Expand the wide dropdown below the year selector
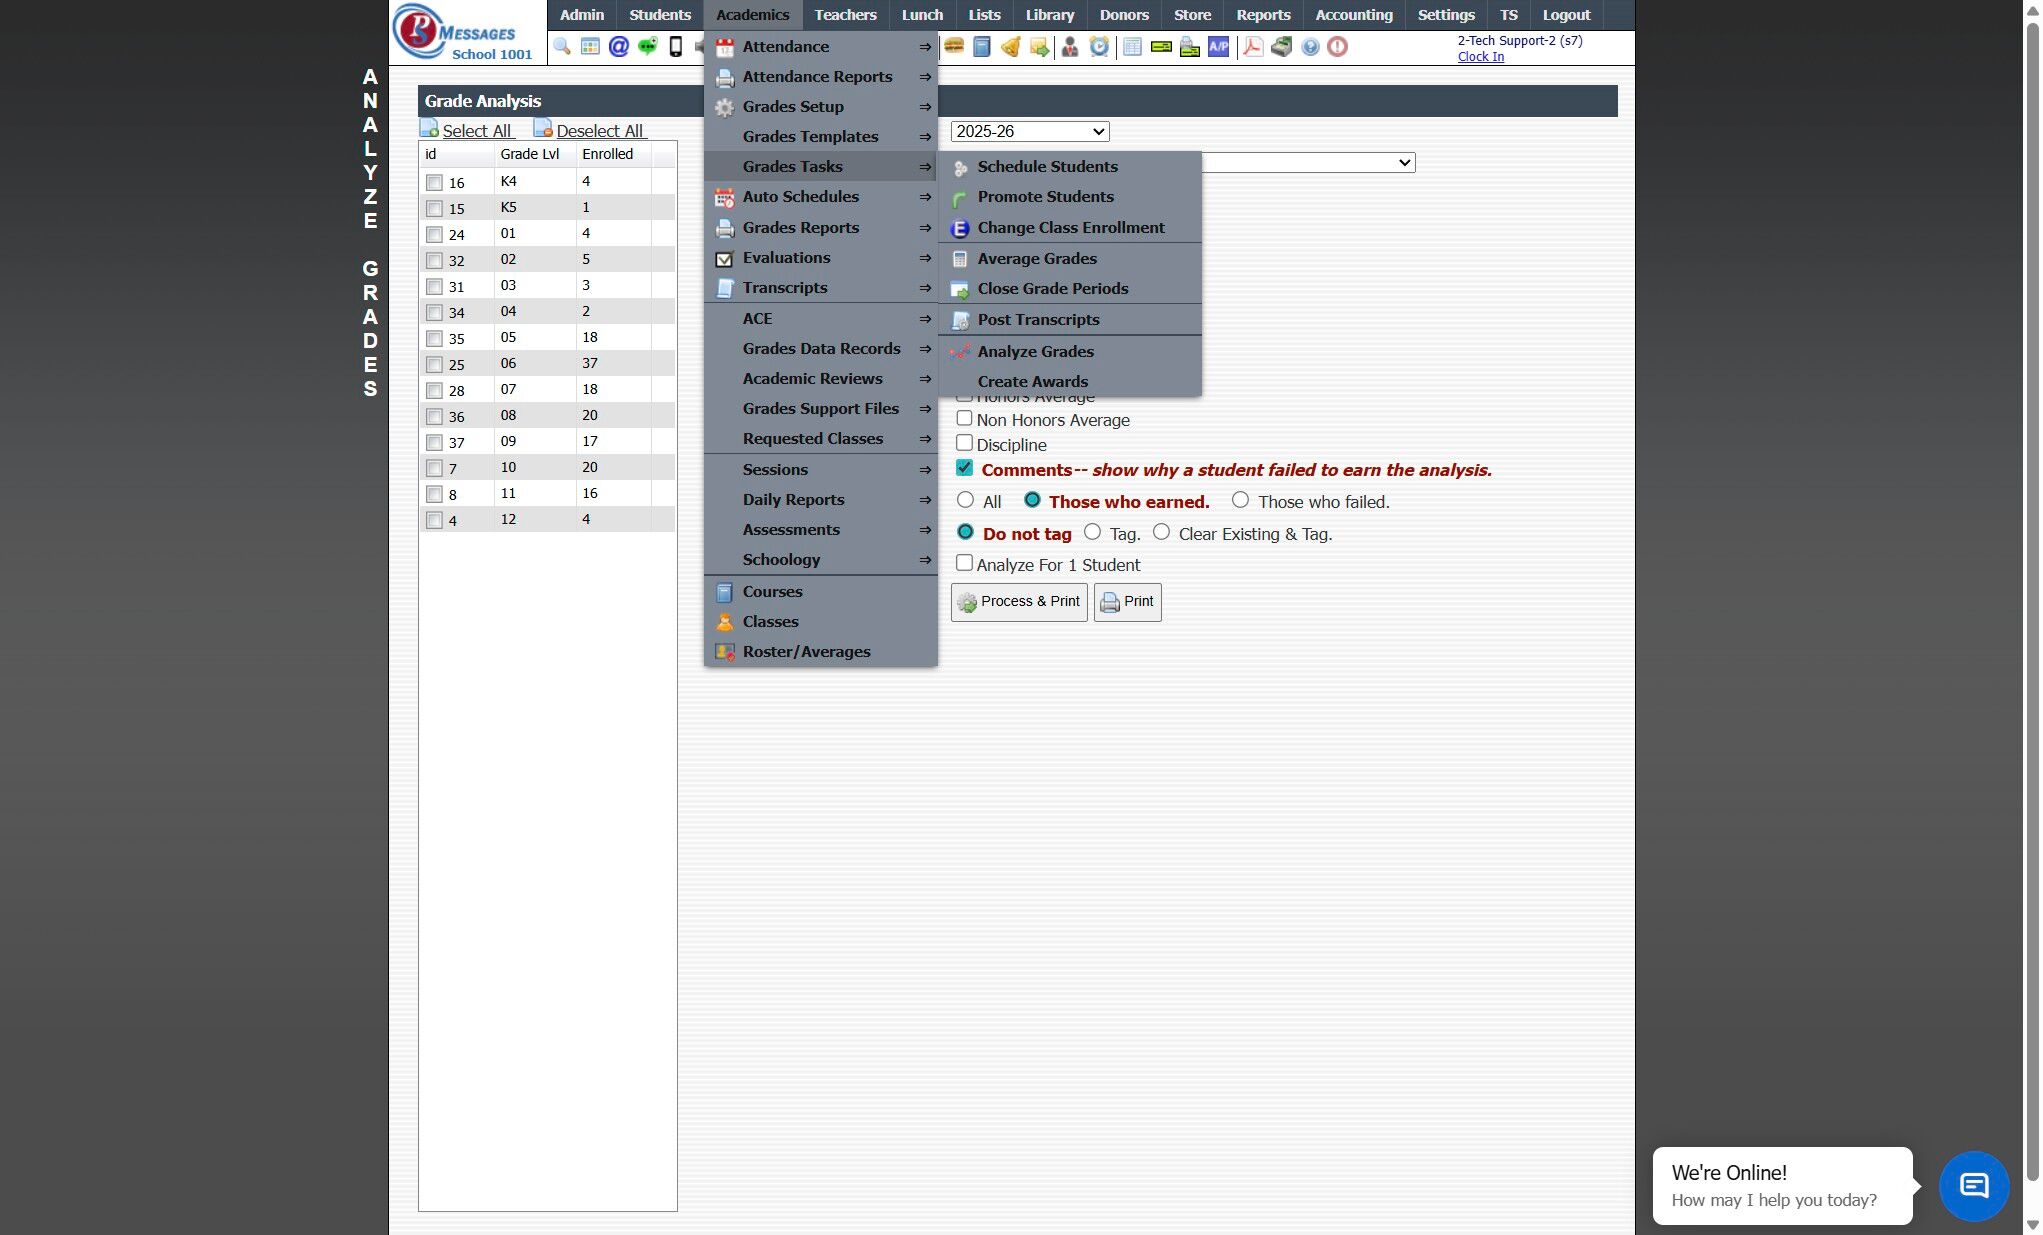Image resolution: width=2043 pixels, height=1235 pixels. click(1308, 163)
